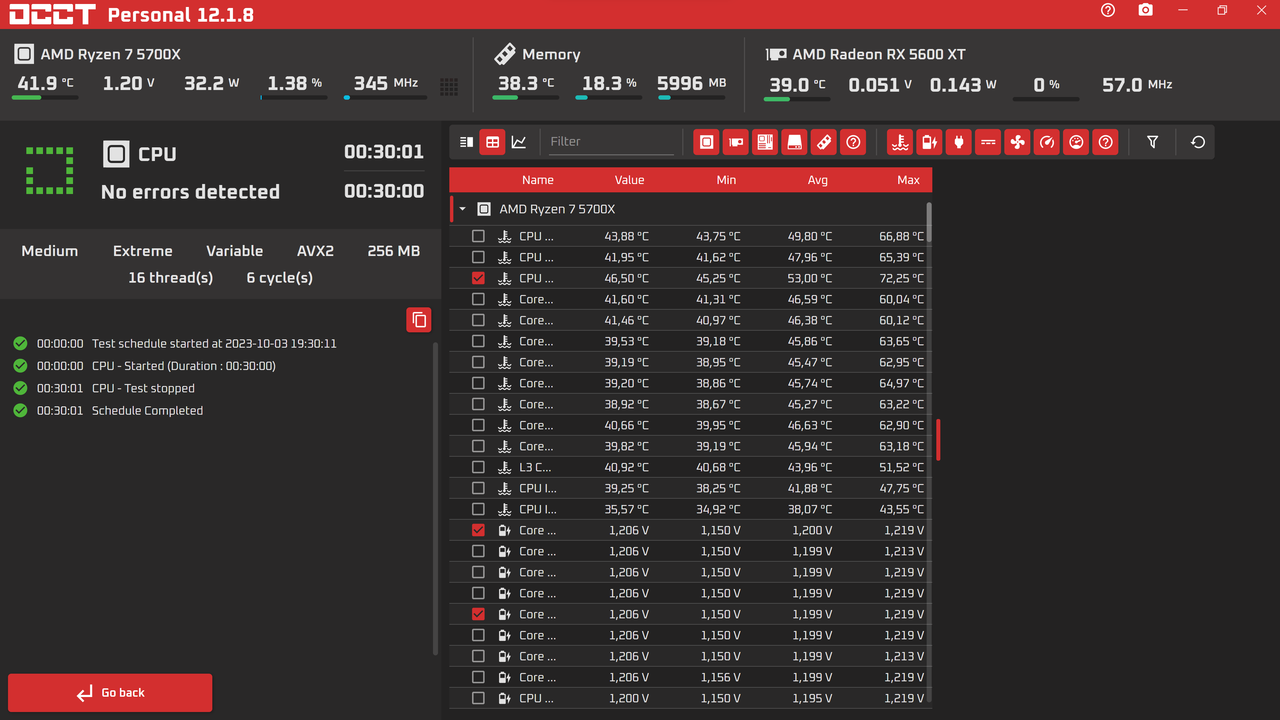
Task: Select the 'CPU - Started' log entry
Action: 144,366
